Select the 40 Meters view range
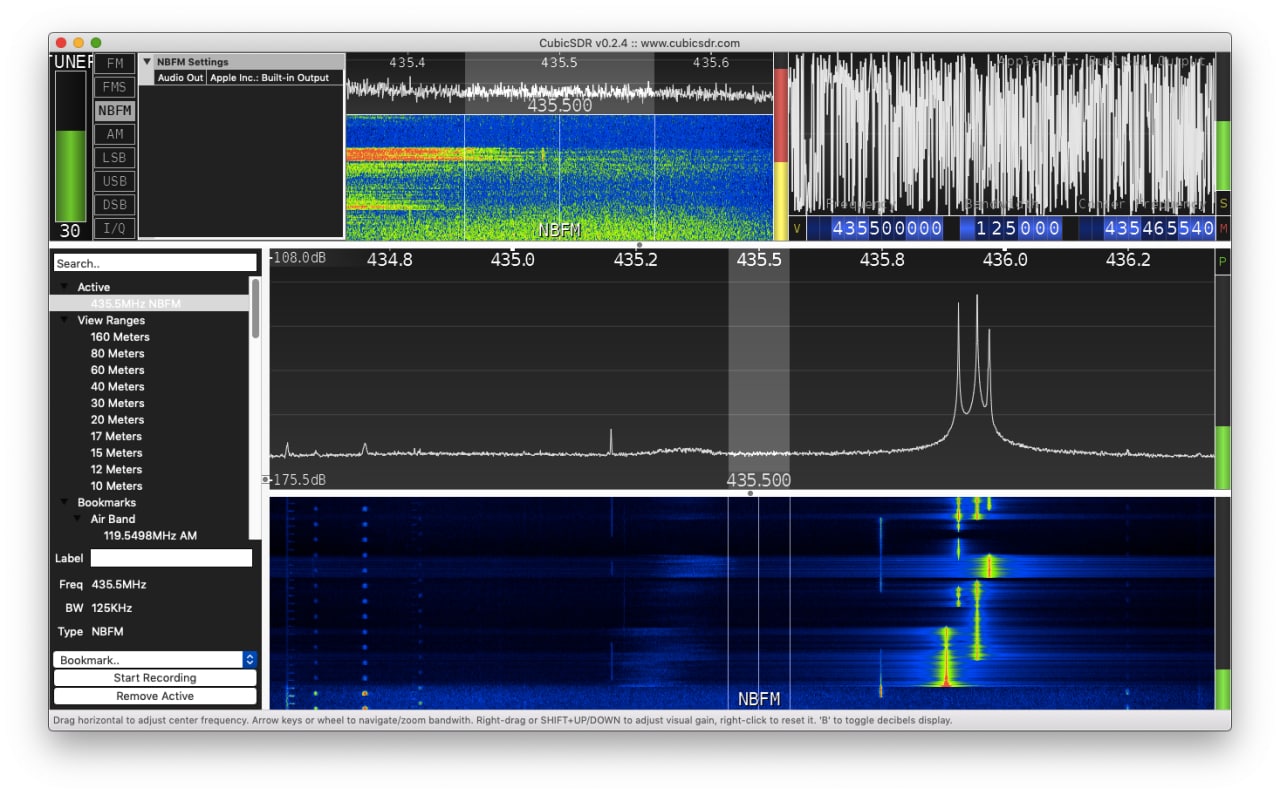The image size is (1280, 795). (x=117, y=387)
